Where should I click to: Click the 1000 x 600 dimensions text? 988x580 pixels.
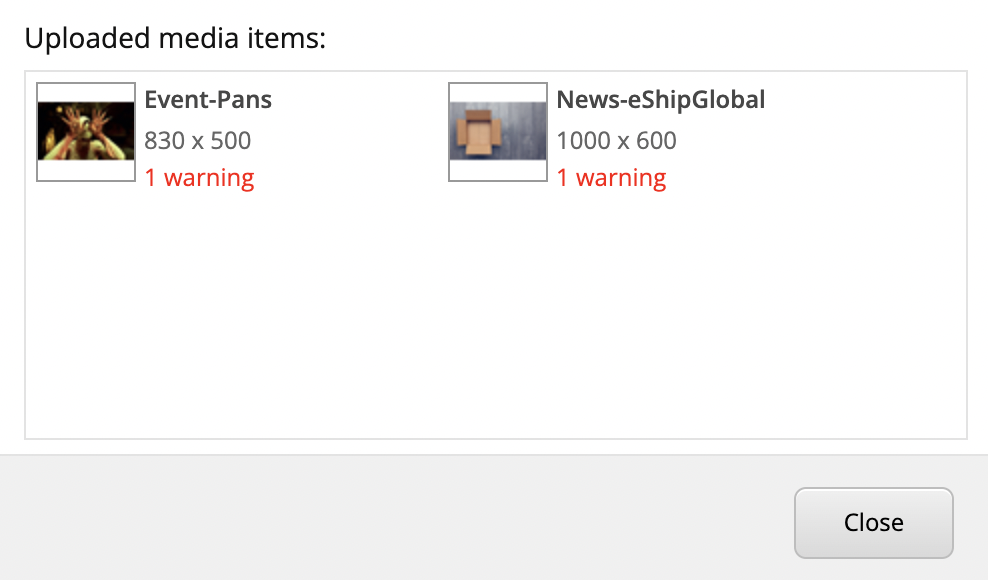pos(616,140)
